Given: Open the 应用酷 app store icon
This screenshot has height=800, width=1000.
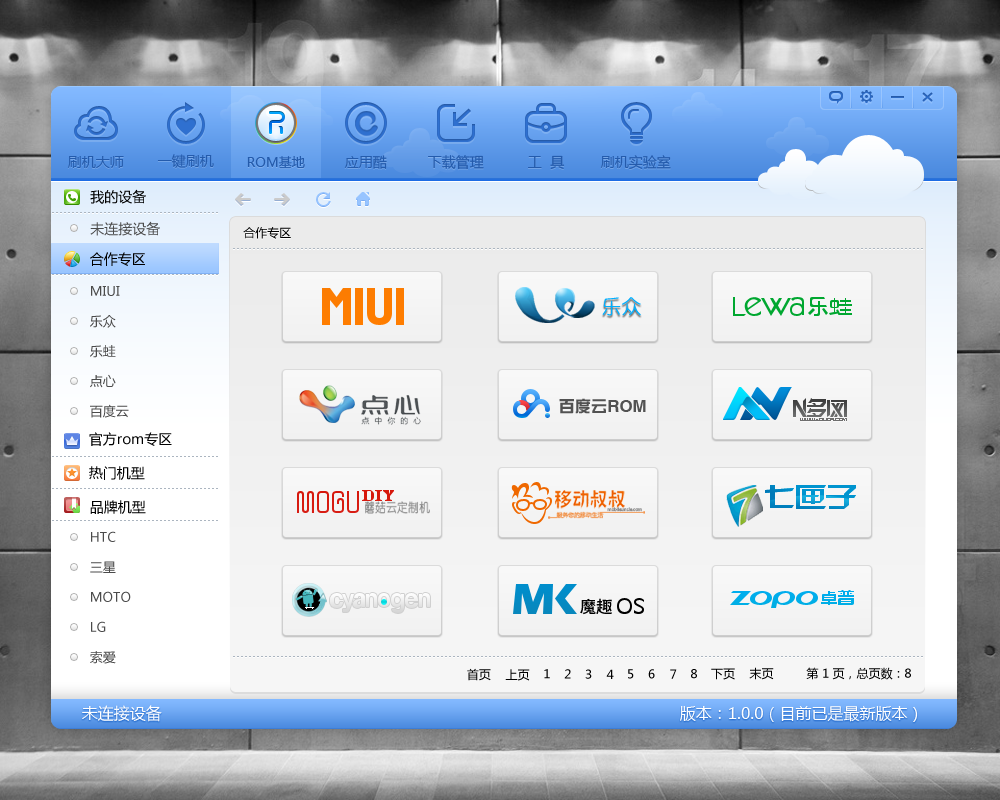Looking at the screenshot, I should 365,125.
